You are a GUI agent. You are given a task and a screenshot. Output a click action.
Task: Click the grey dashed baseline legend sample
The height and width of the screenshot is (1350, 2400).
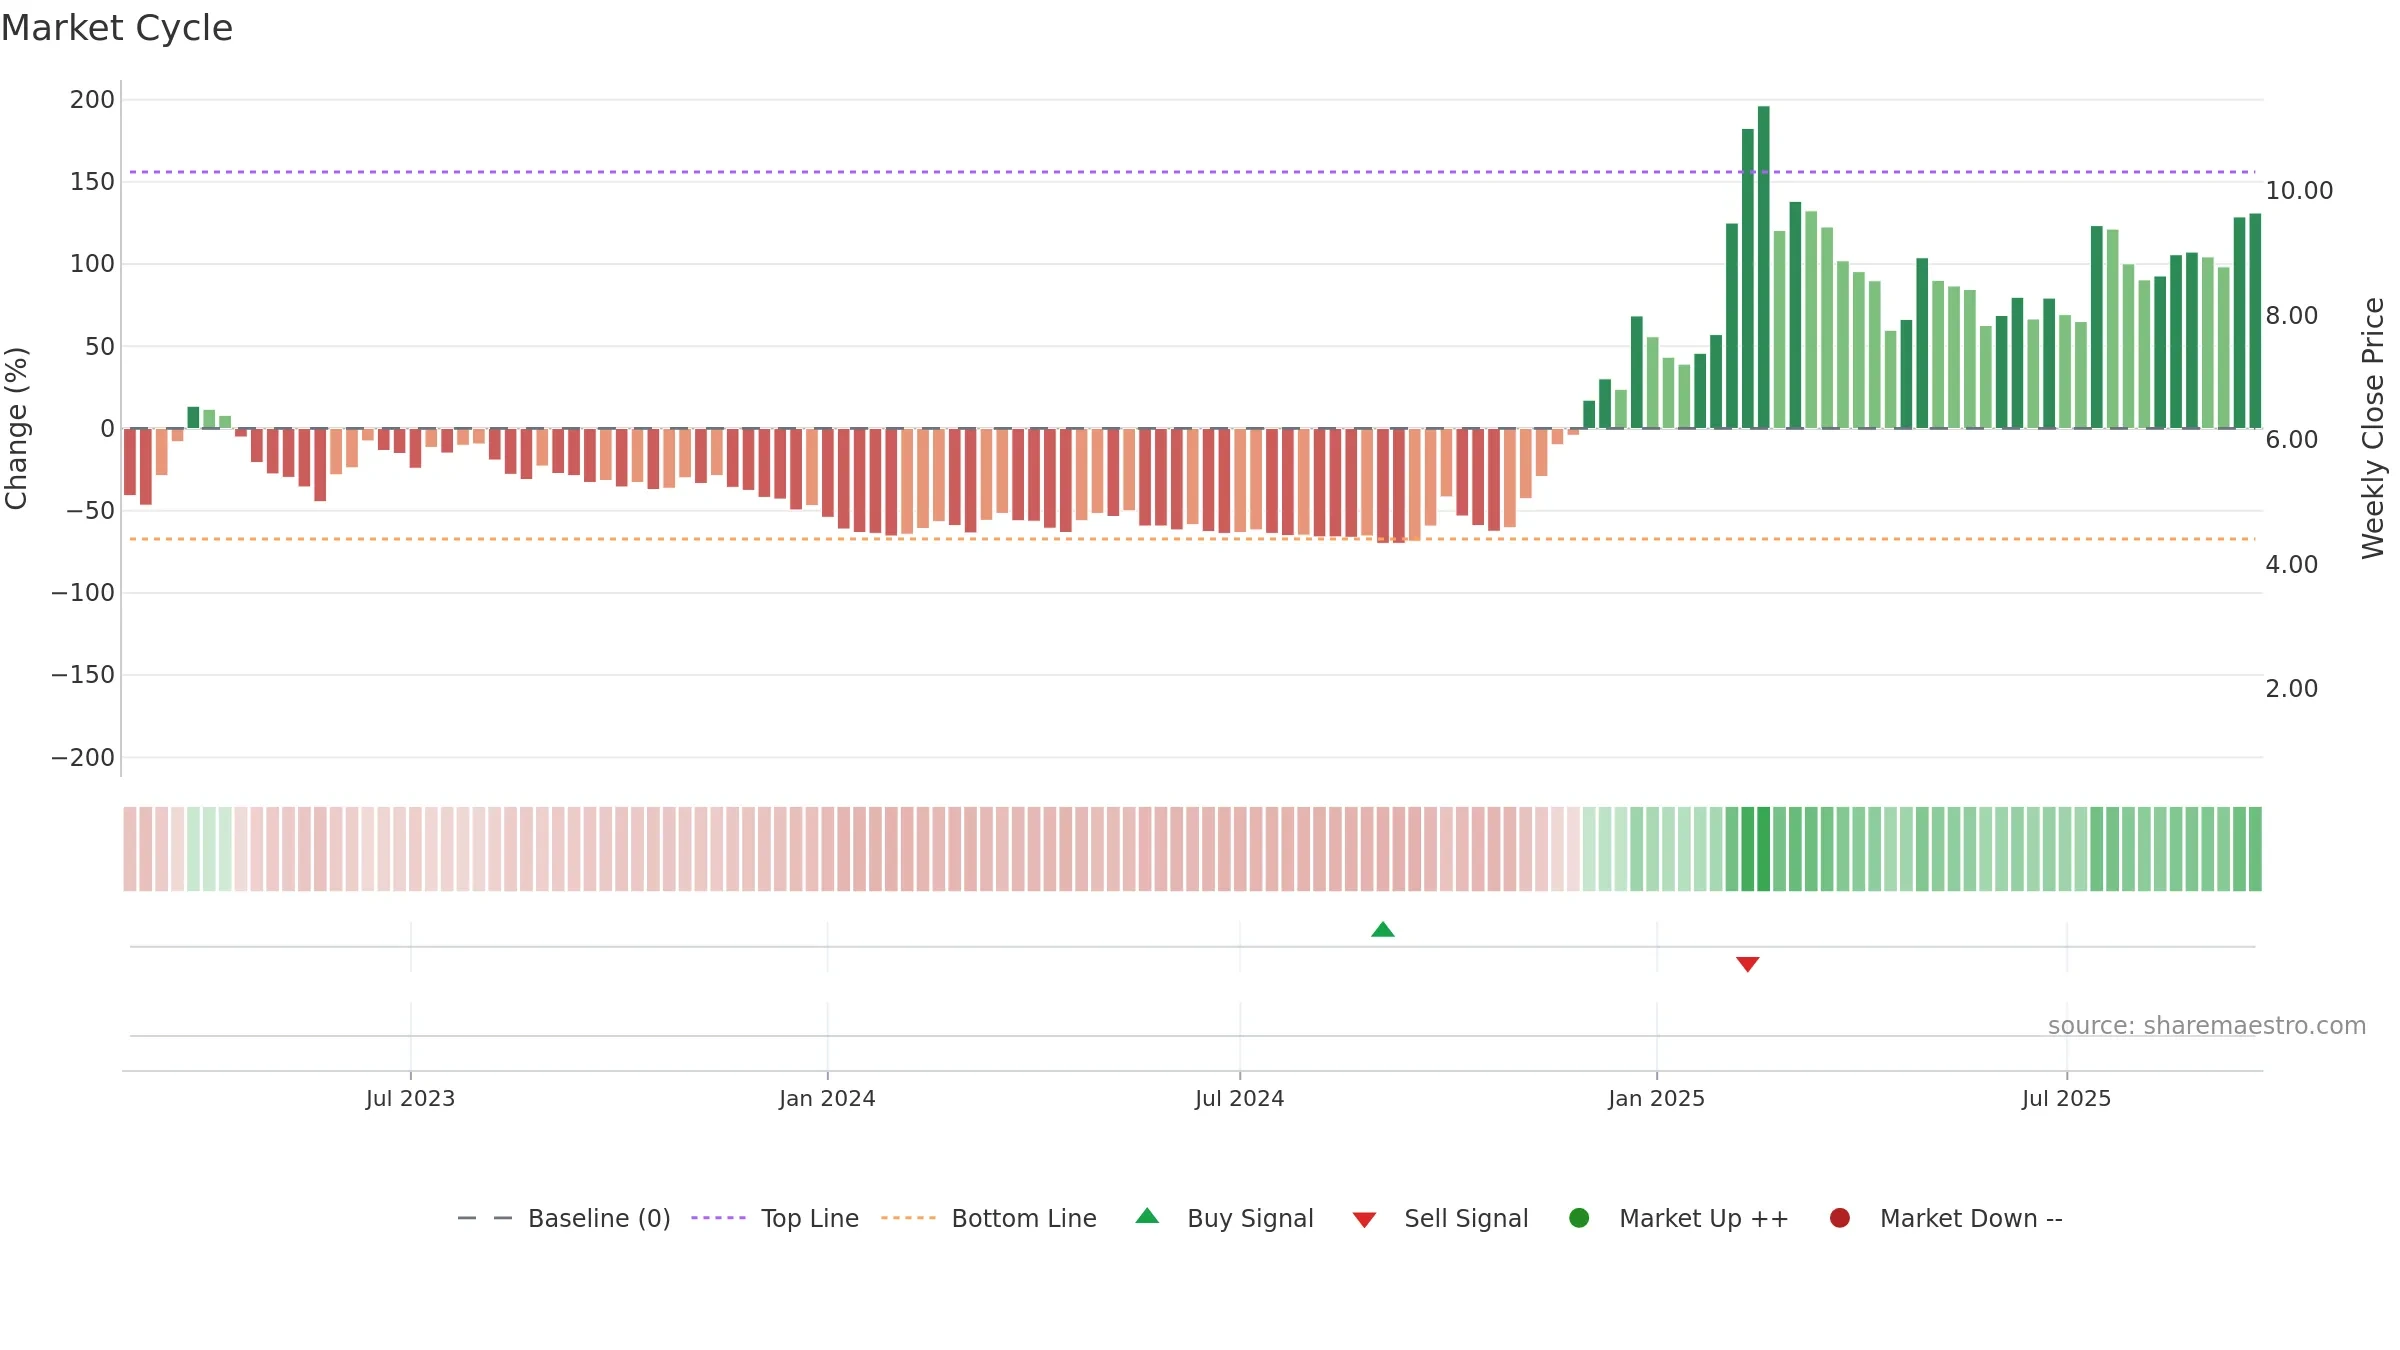coord(485,1218)
